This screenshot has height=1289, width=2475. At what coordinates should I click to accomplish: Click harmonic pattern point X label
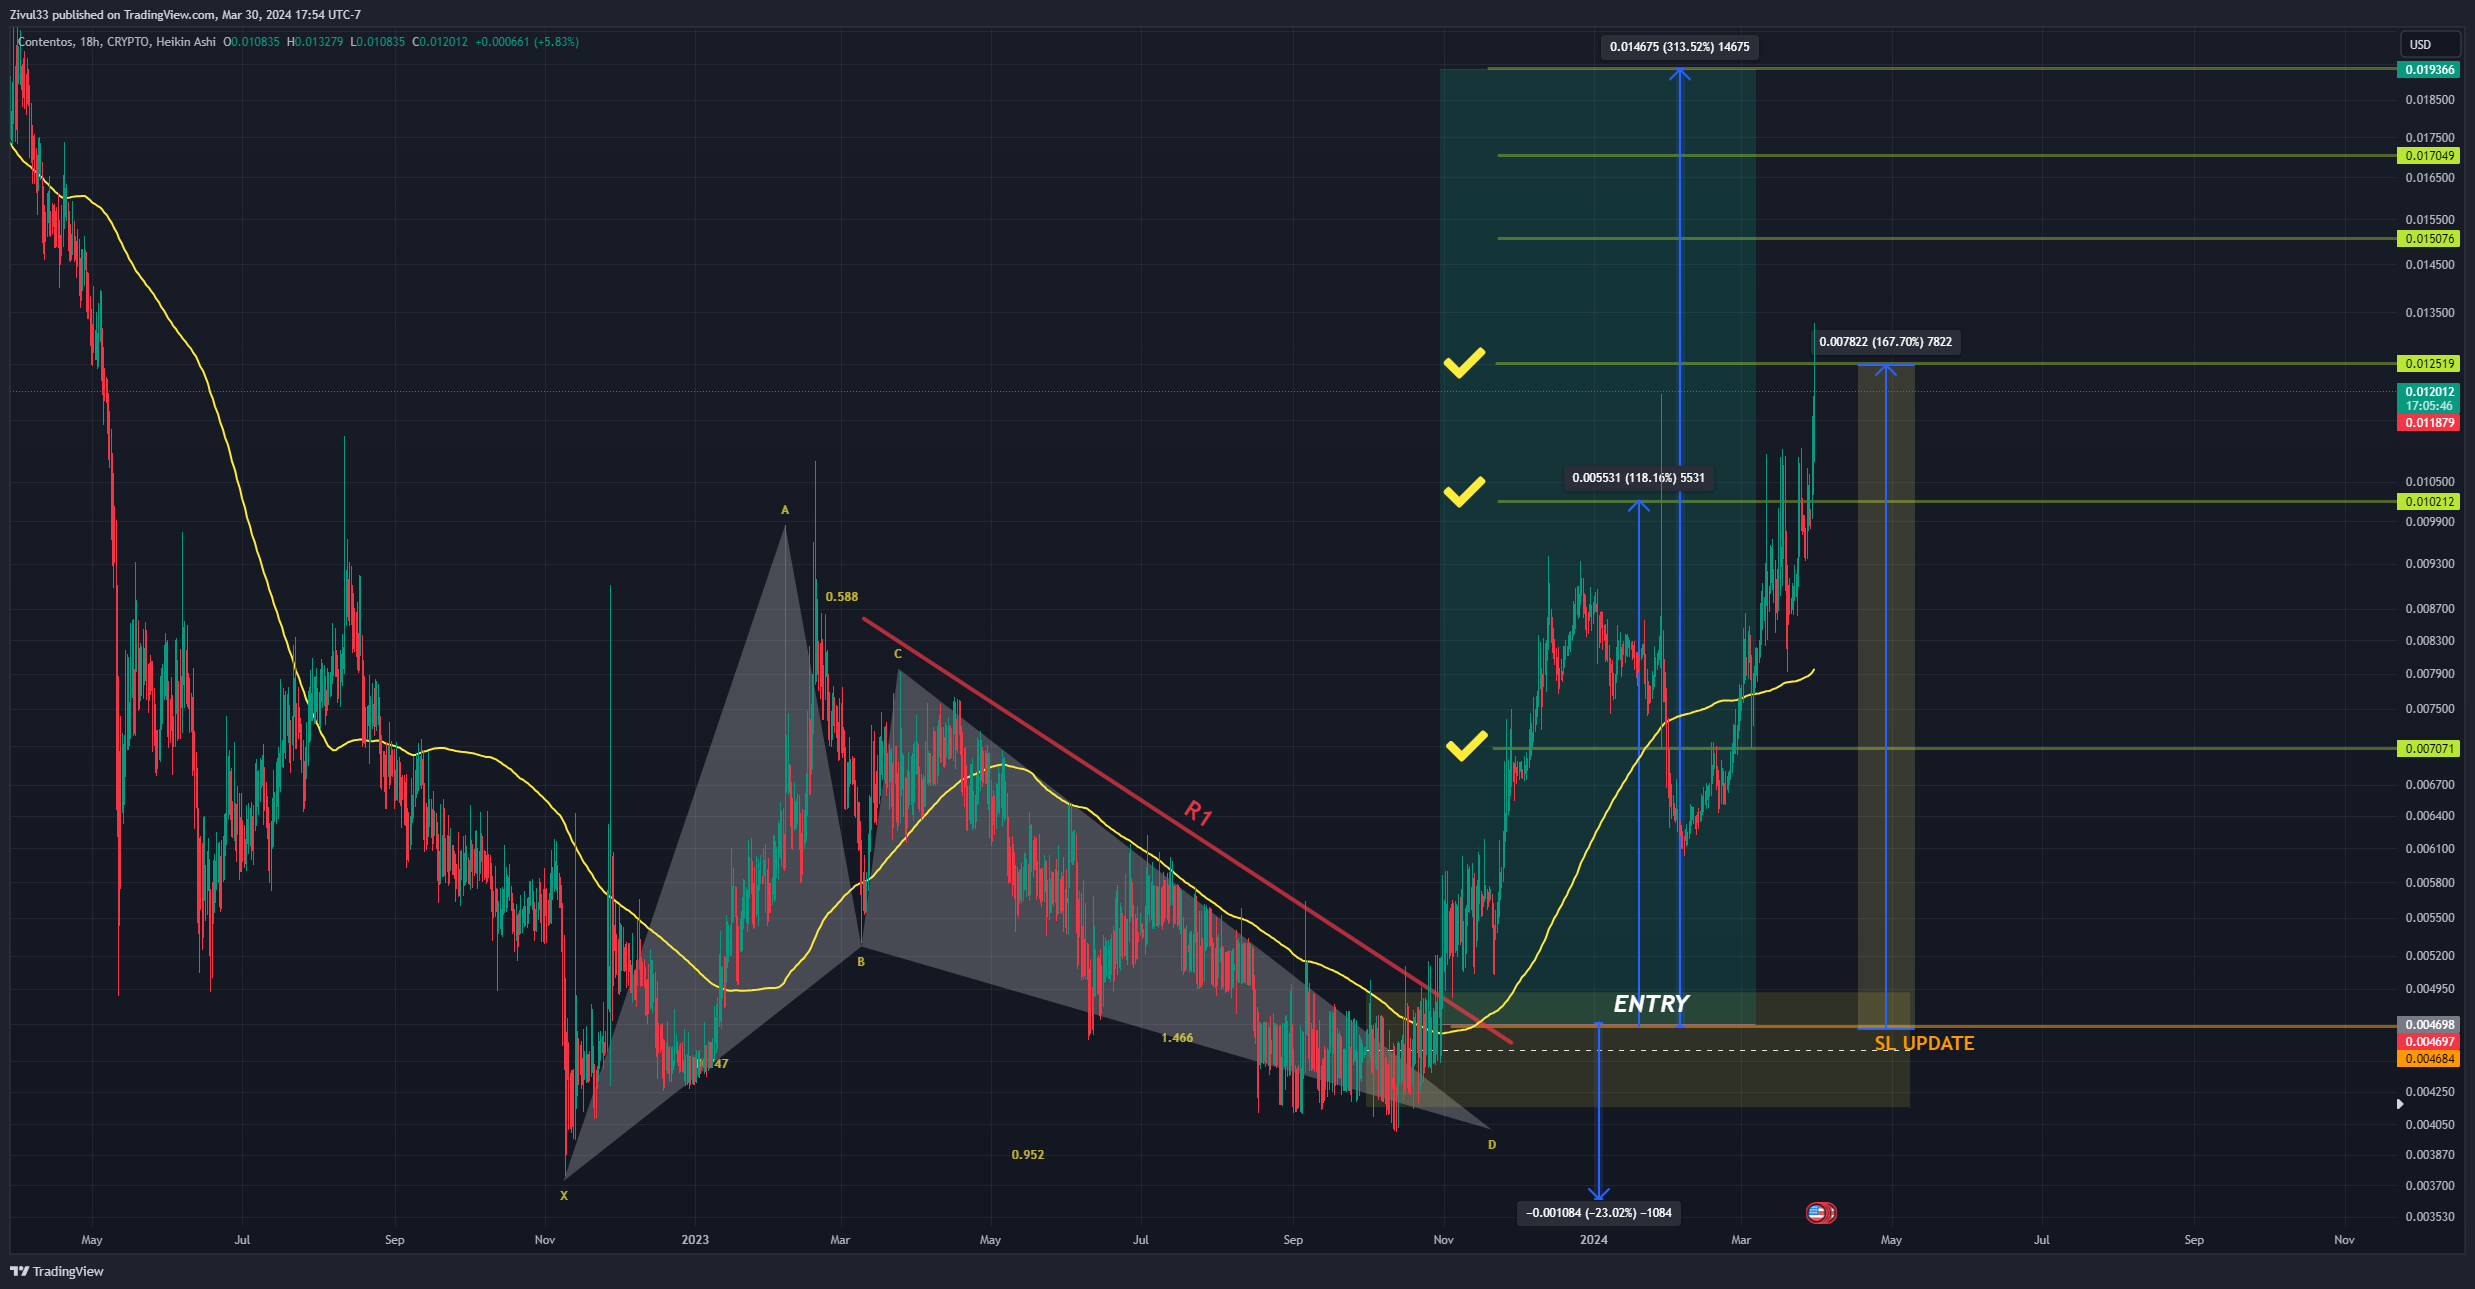[x=564, y=1196]
